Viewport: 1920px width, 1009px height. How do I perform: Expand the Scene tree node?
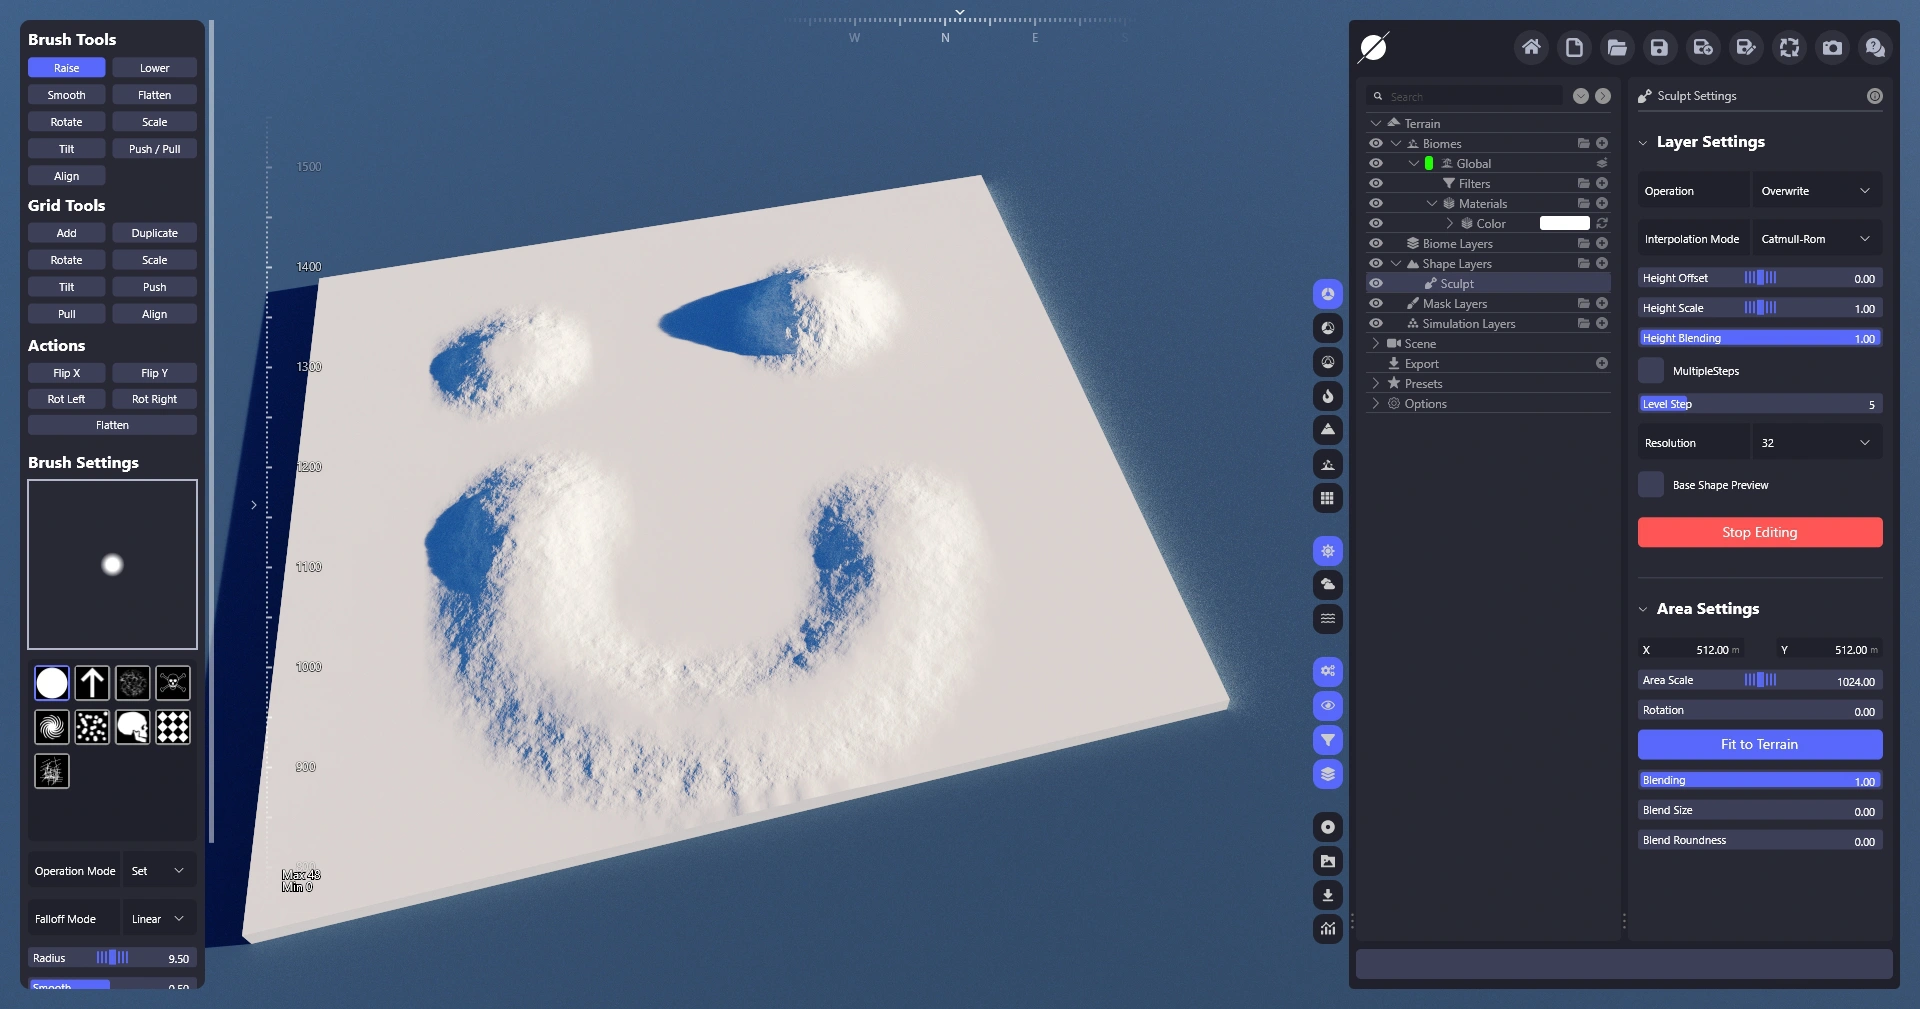(x=1376, y=343)
